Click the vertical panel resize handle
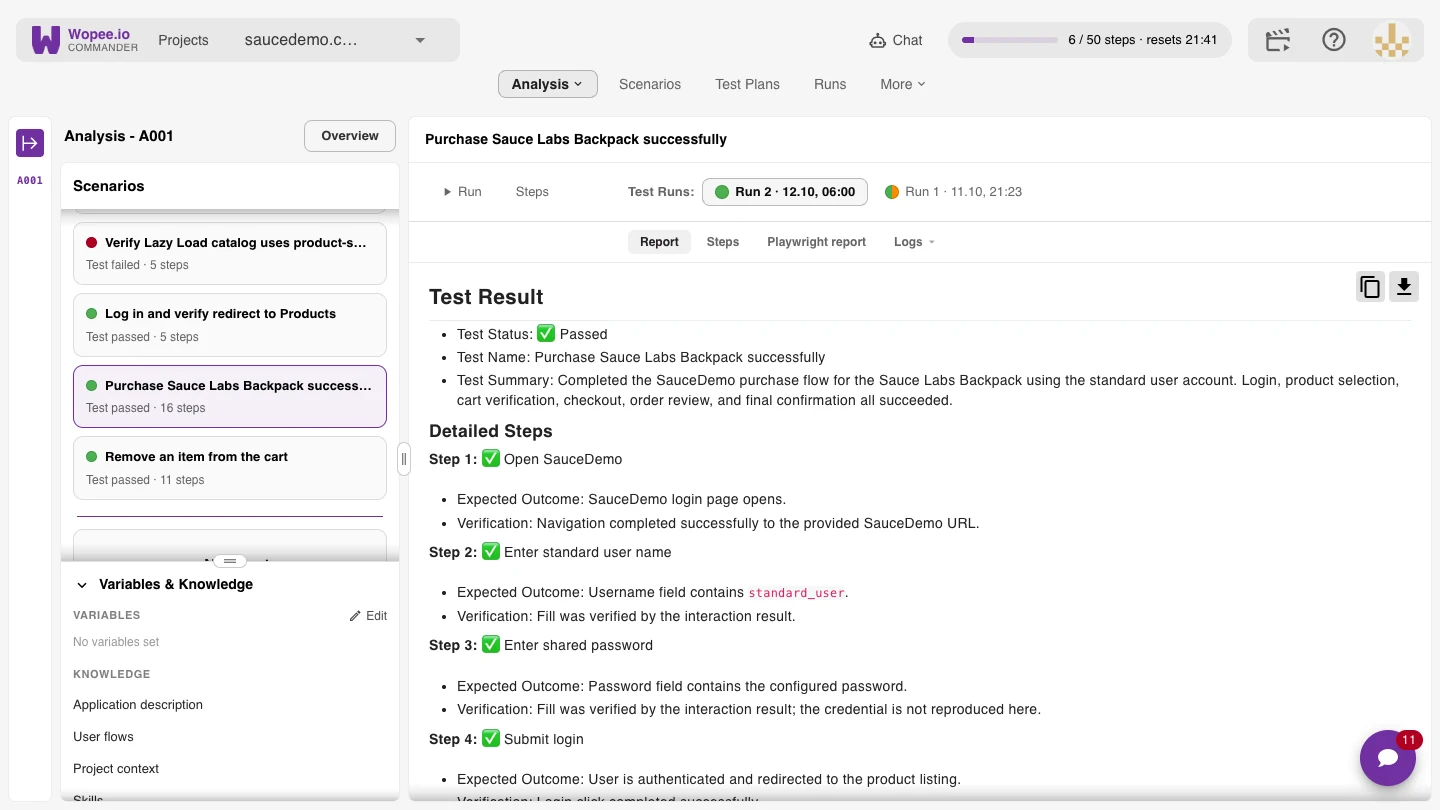 point(404,459)
